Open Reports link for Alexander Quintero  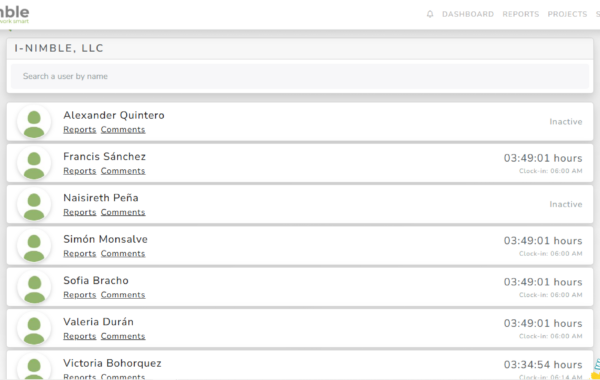80,130
